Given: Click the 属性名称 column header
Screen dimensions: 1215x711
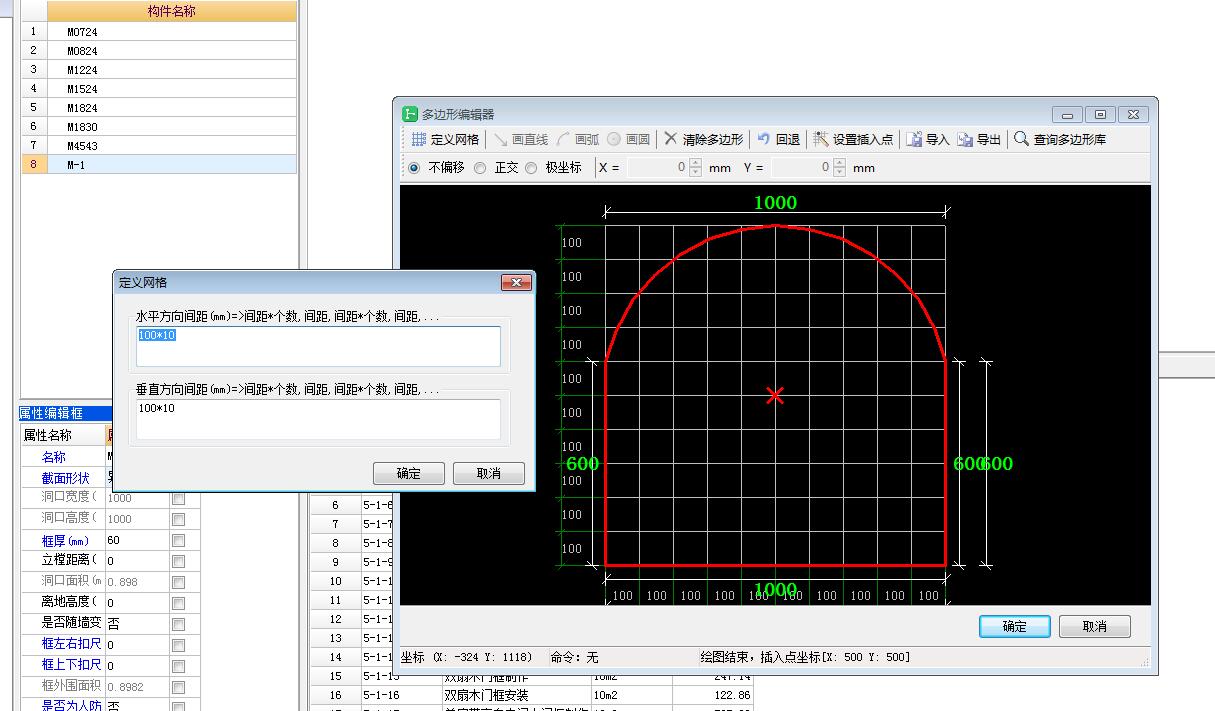Looking at the screenshot, I should click(x=63, y=435).
